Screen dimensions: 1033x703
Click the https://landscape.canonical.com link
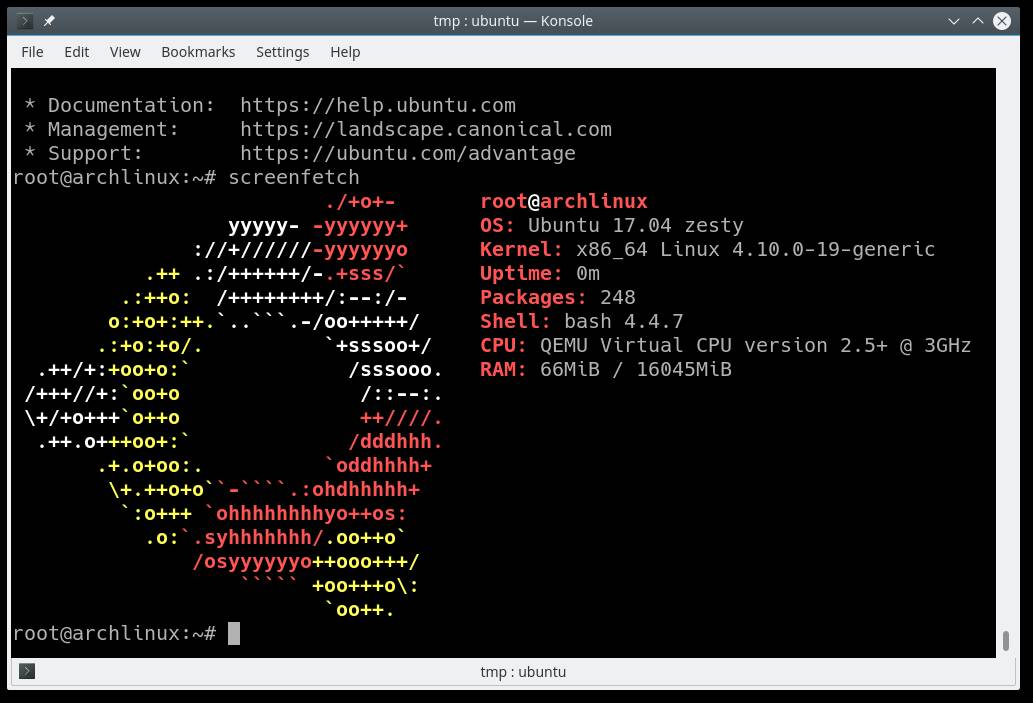[x=426, y=129]
